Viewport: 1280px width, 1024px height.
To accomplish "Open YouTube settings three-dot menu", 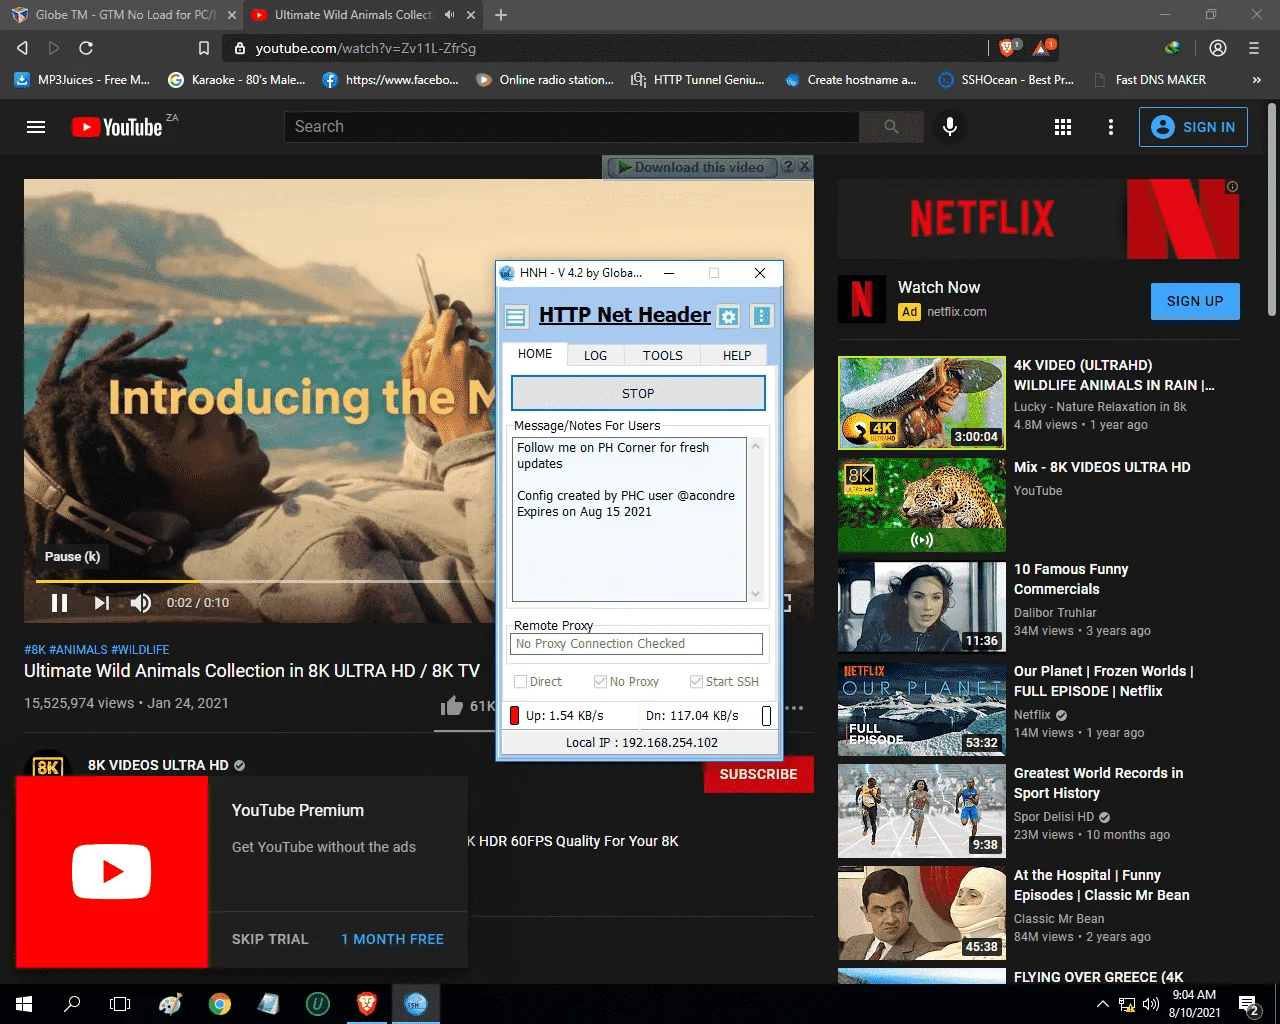I will point(1110,127).
